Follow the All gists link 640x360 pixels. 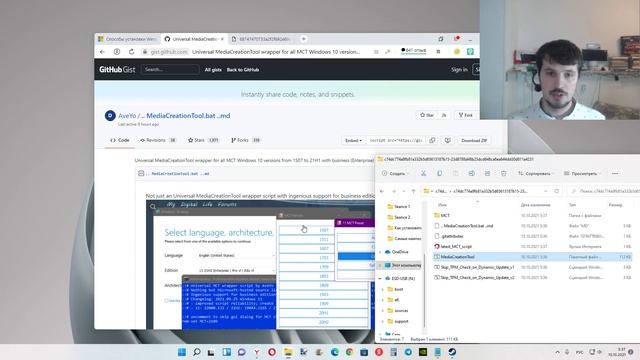[213, 70]
